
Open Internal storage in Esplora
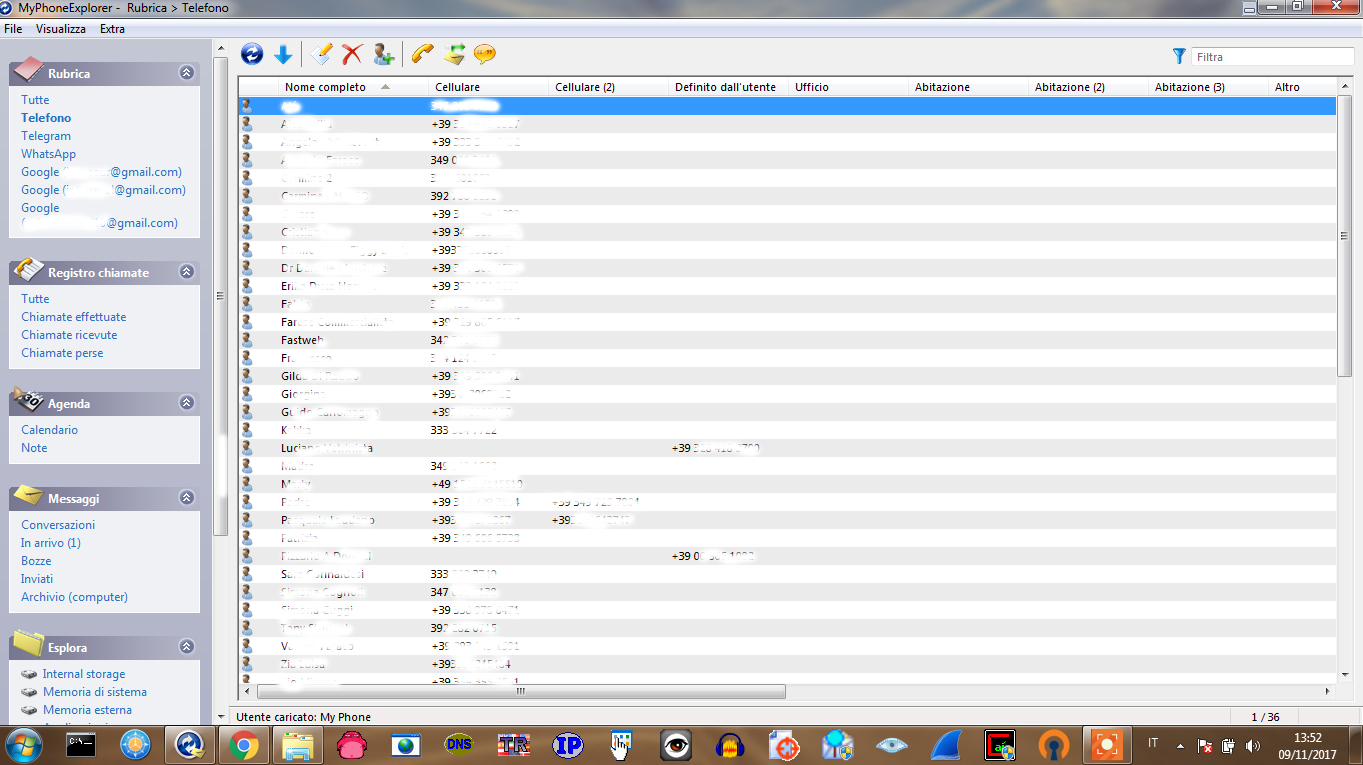(x=84, y=674)
